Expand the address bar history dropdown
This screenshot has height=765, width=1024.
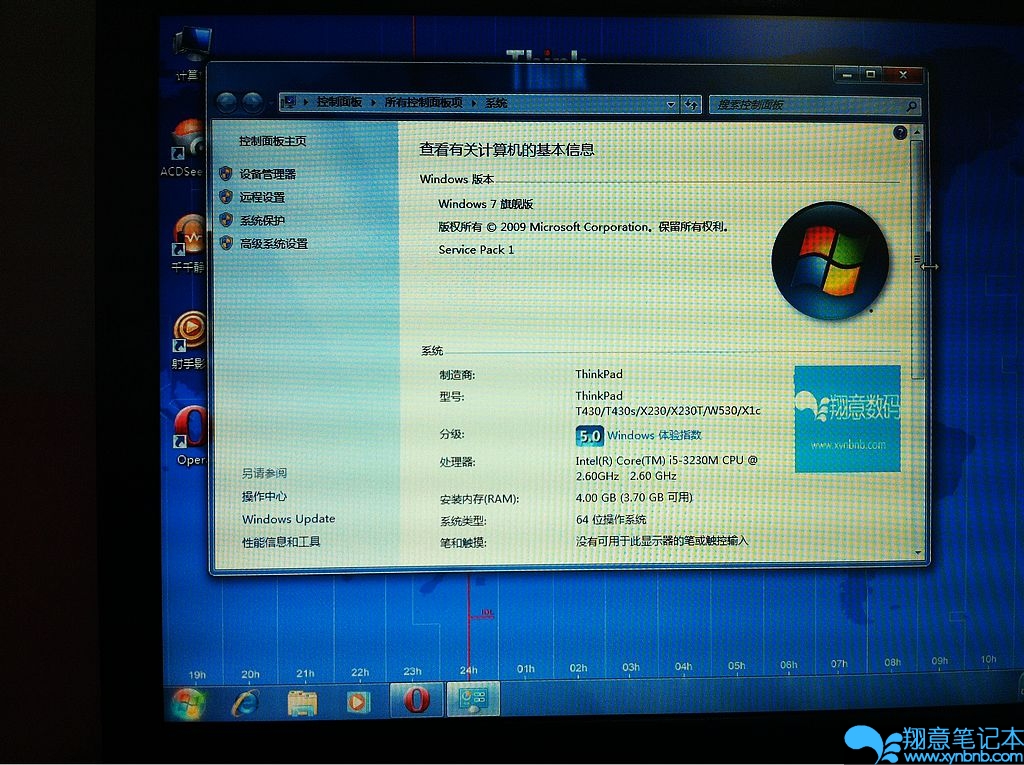tap(670, 105)
